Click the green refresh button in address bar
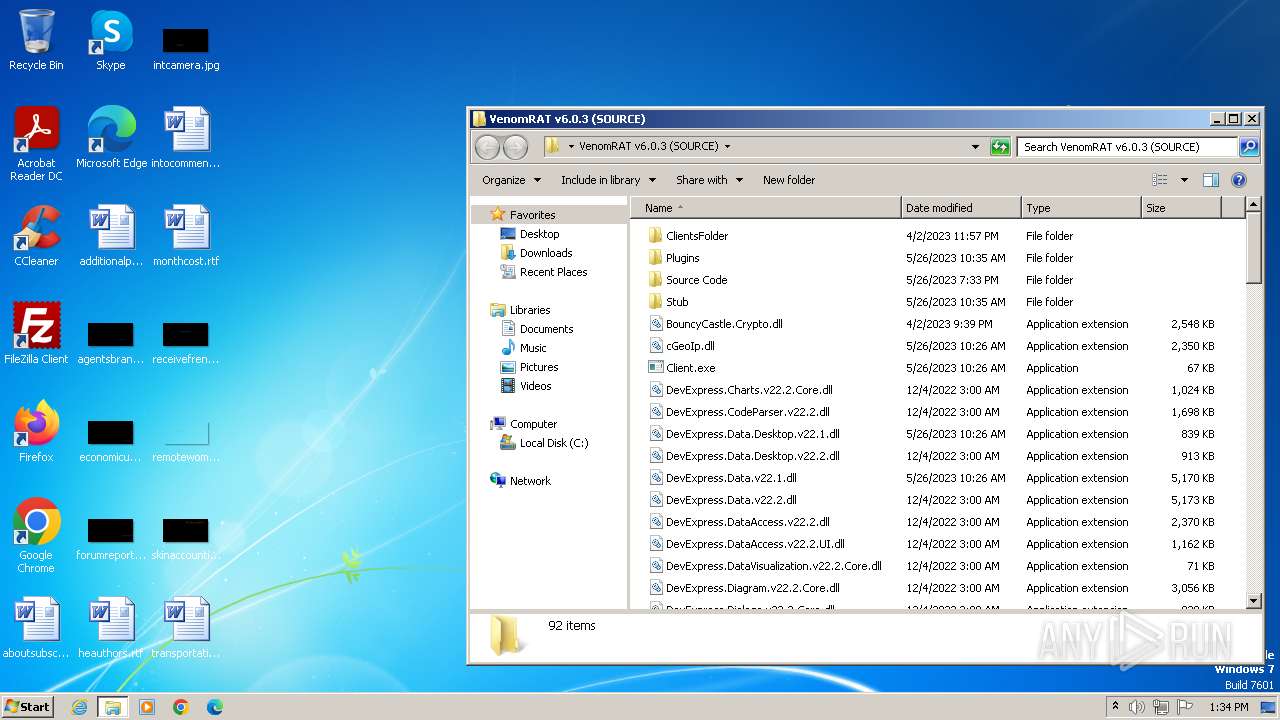 (1000, 147)
